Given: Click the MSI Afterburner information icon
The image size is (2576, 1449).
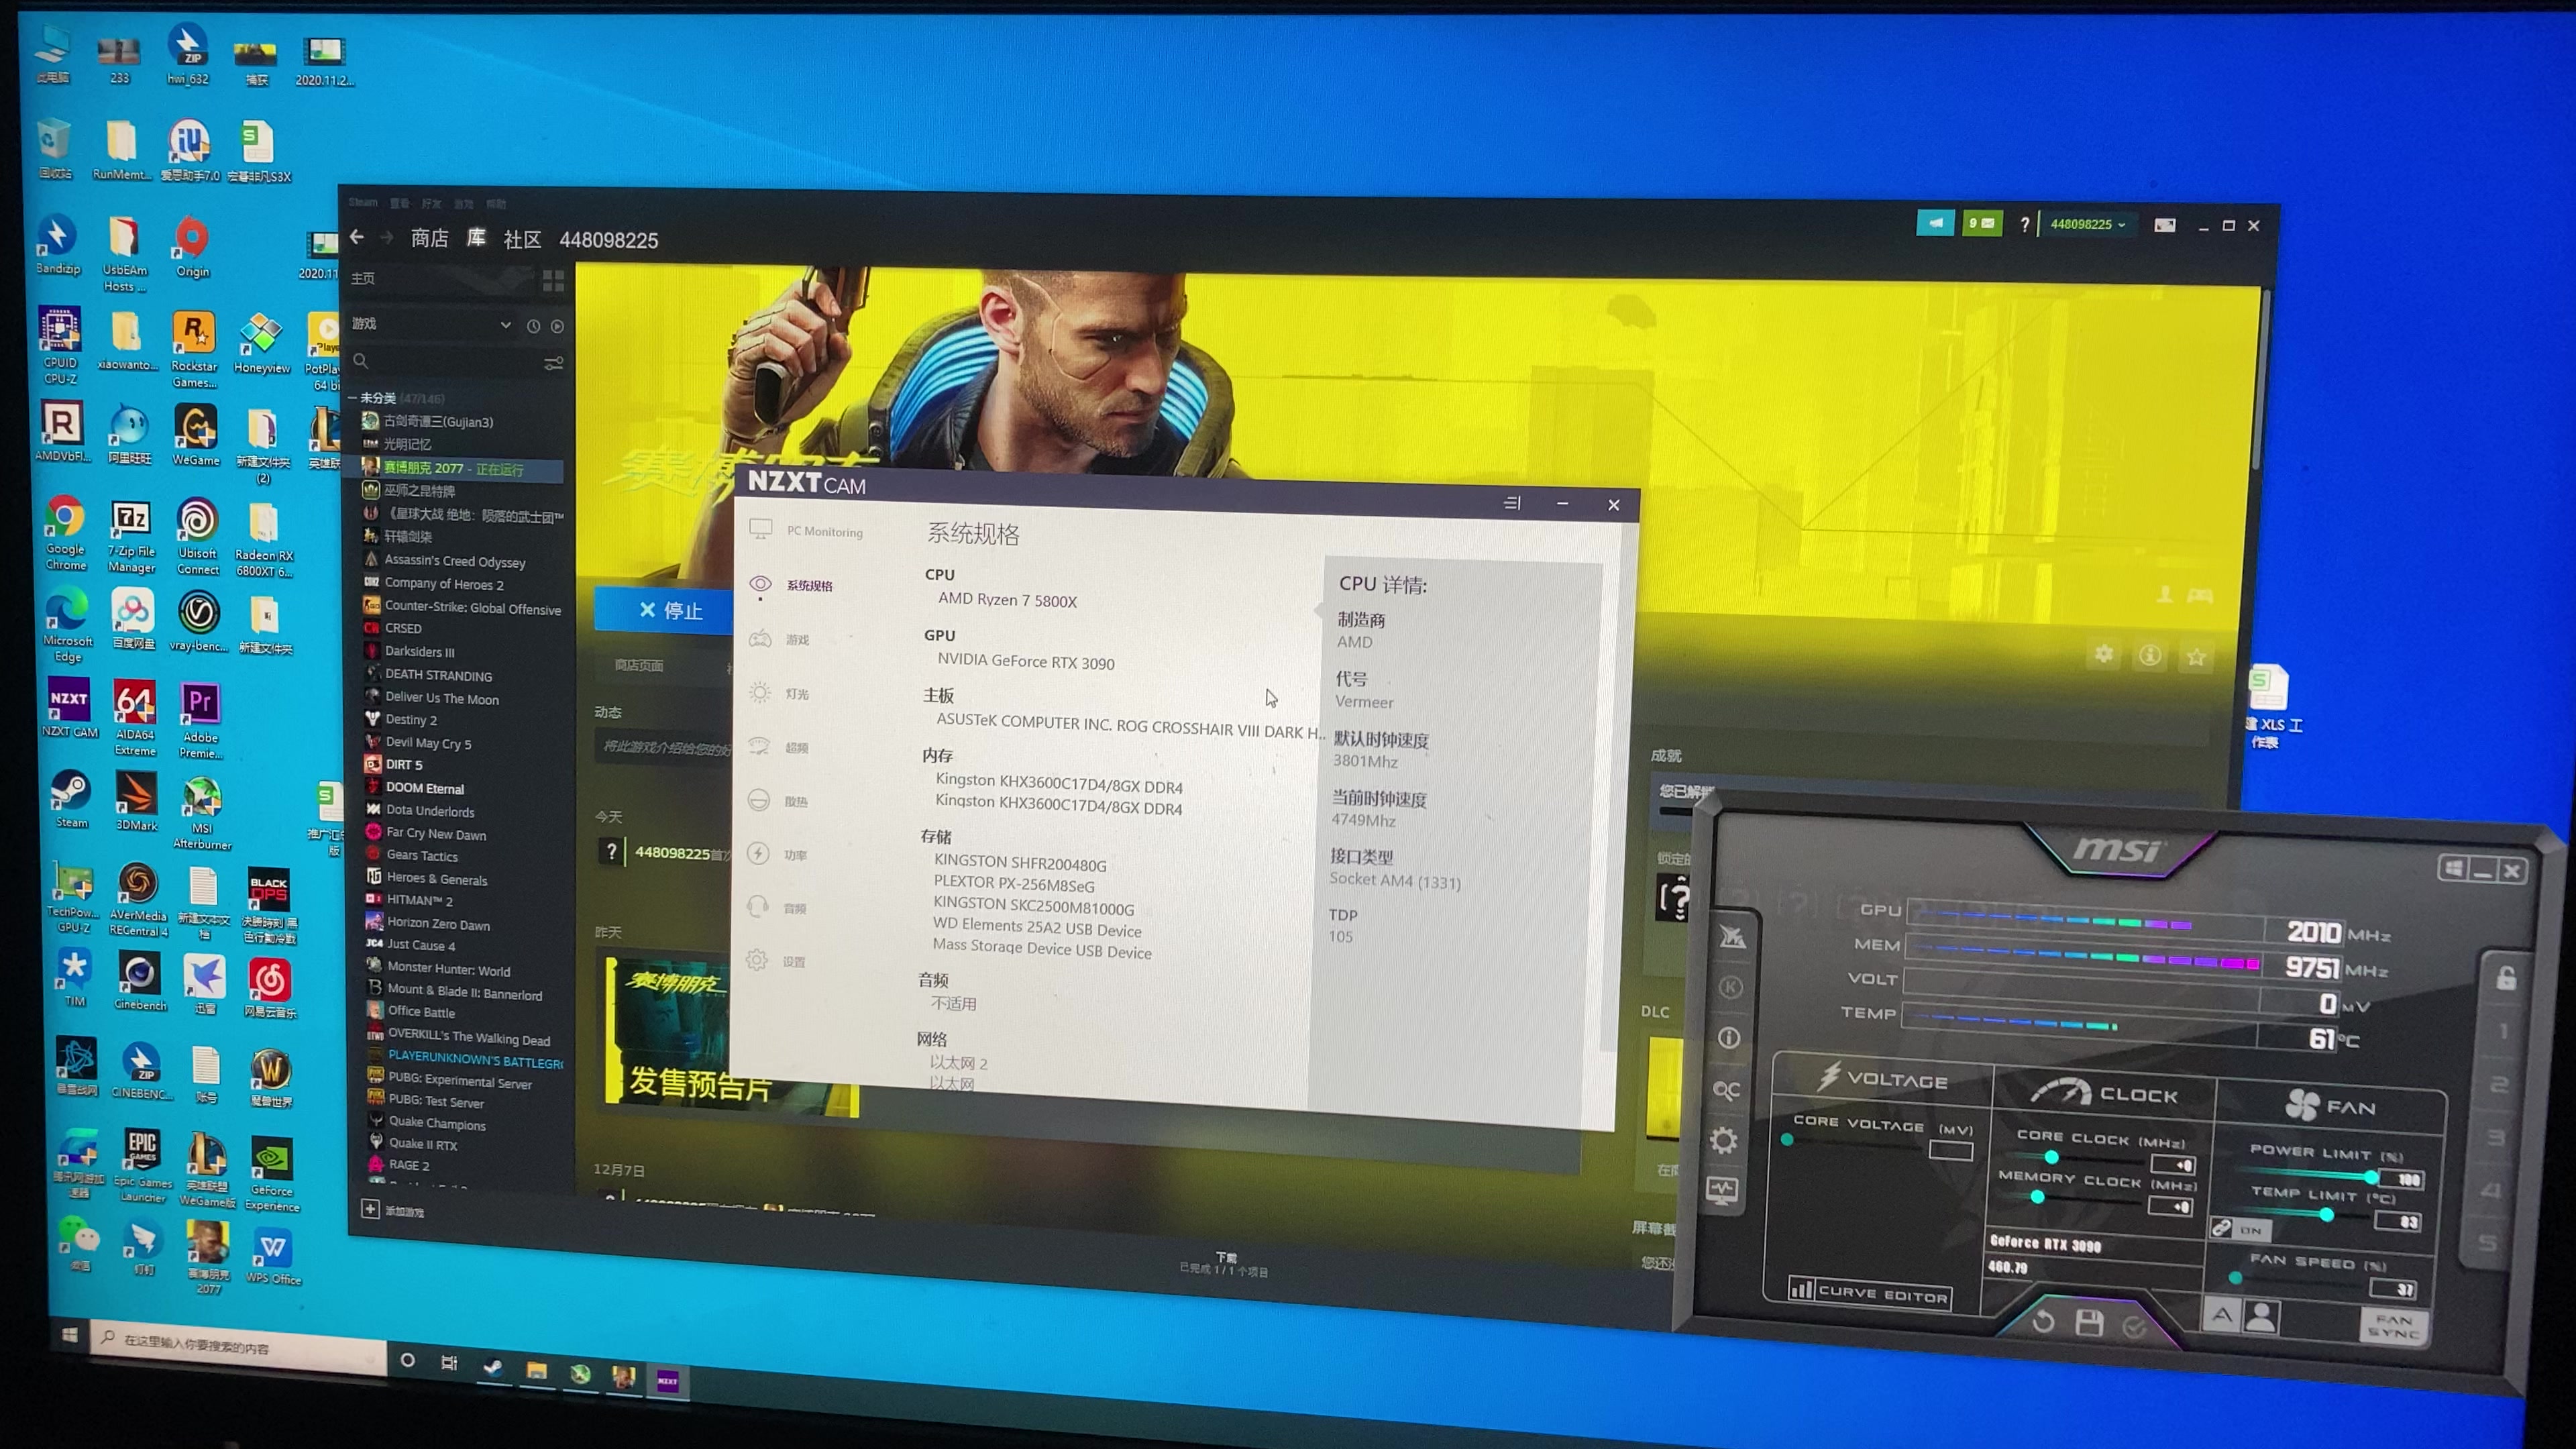Looking at the screenshot, I should pos(1729,1038).
